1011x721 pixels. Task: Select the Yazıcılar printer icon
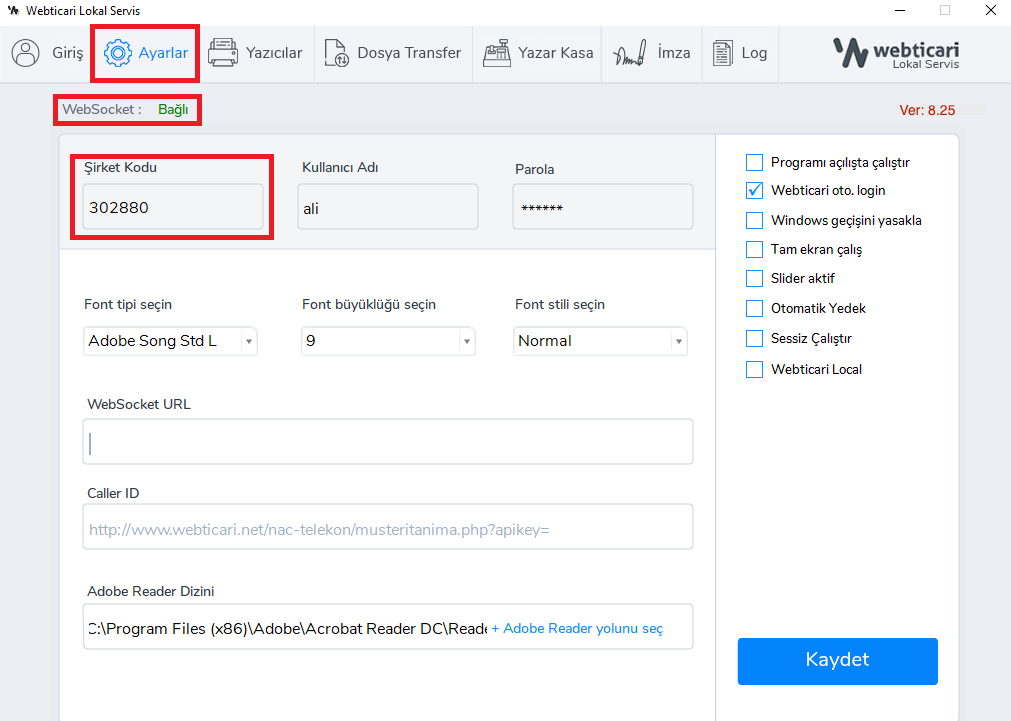[222, 53]
